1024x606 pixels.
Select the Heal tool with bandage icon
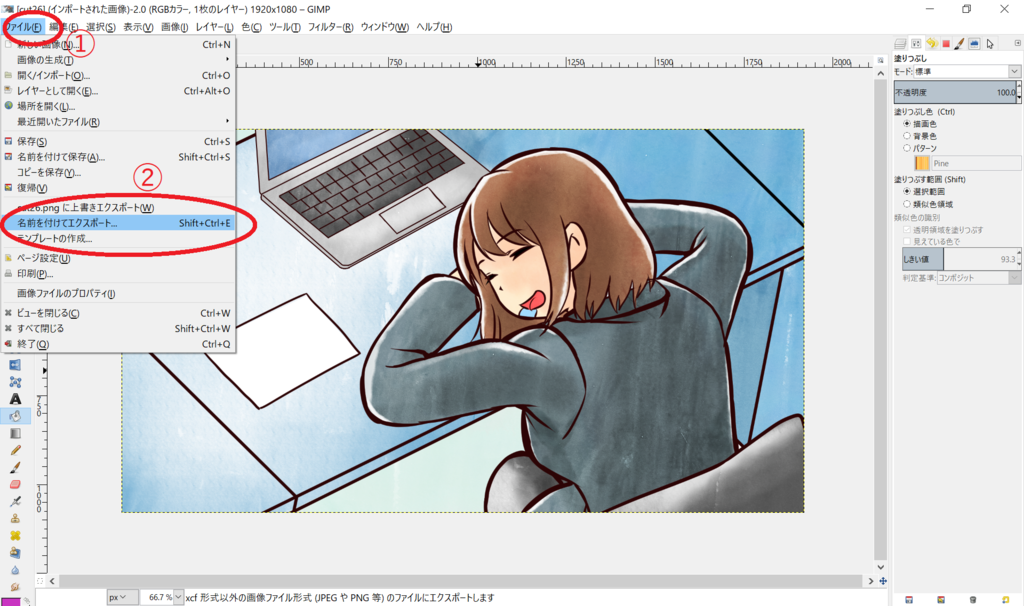coord(15,535)
